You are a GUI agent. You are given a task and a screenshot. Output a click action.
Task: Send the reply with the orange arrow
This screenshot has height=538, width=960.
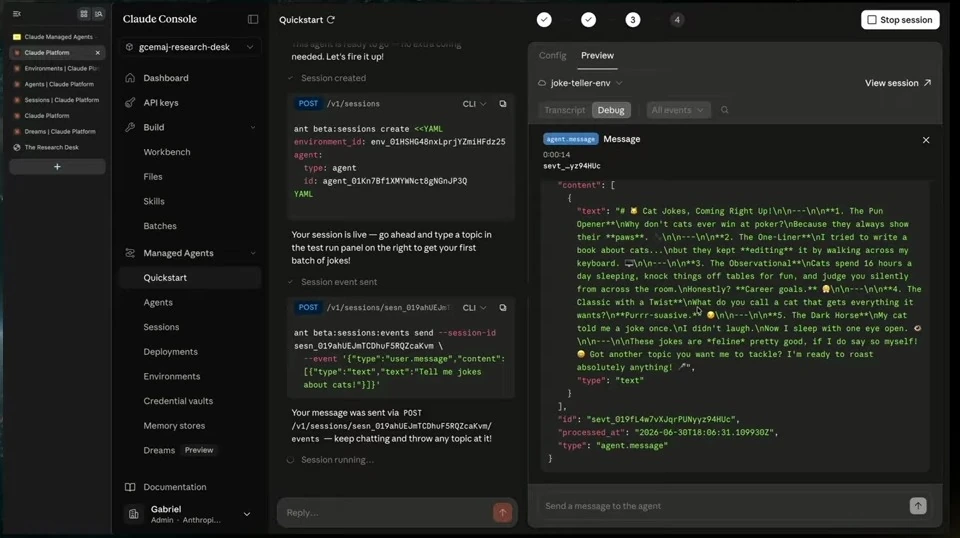pos(503,513)
